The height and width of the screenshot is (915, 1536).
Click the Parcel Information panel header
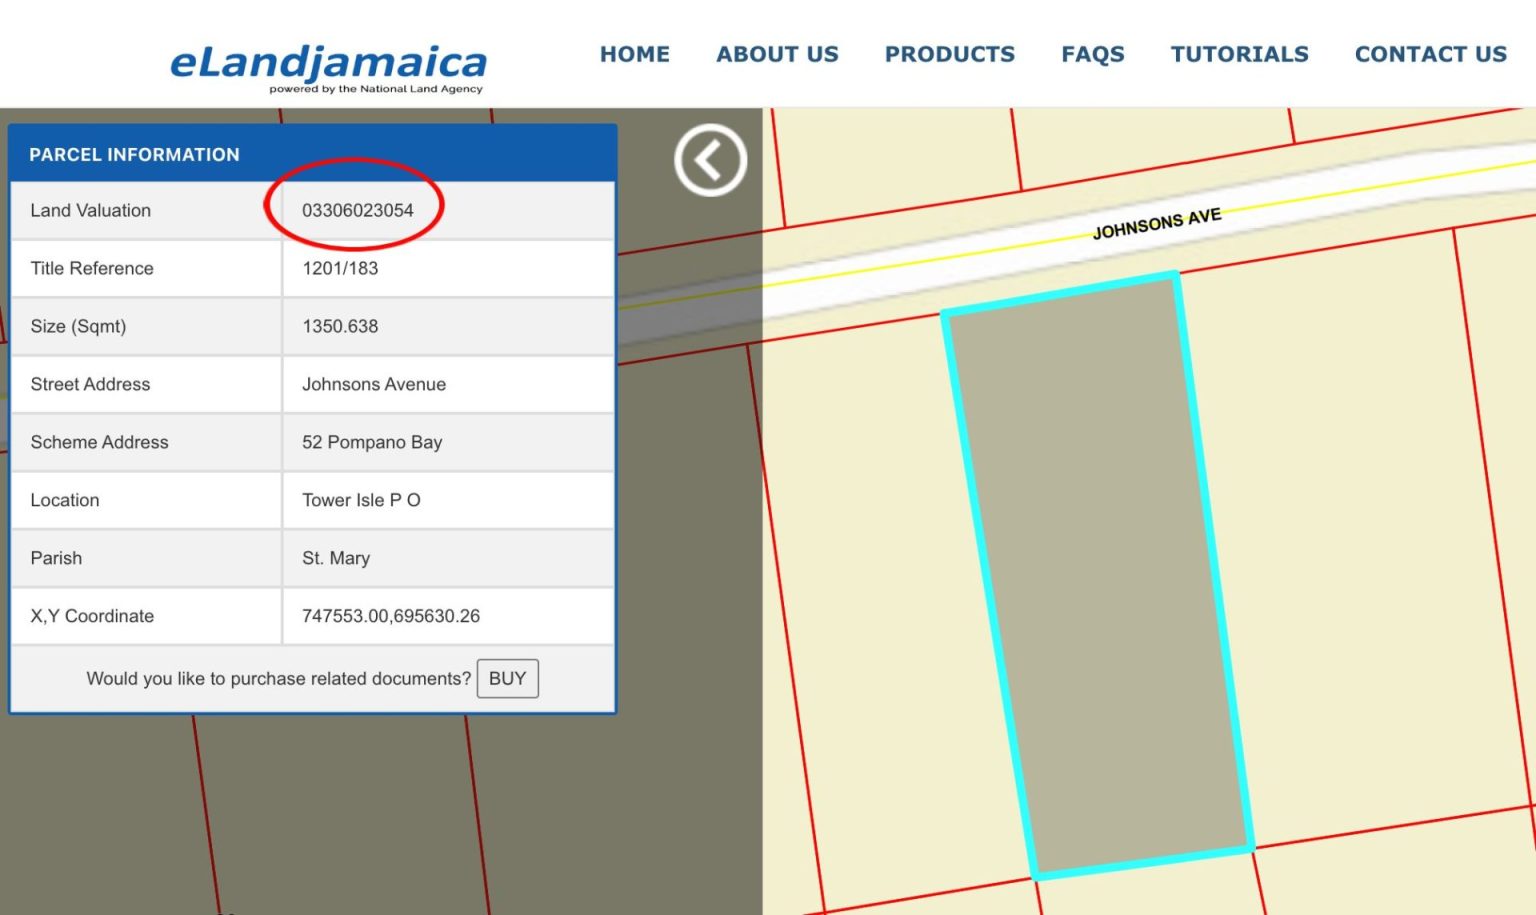coord(135,154)
